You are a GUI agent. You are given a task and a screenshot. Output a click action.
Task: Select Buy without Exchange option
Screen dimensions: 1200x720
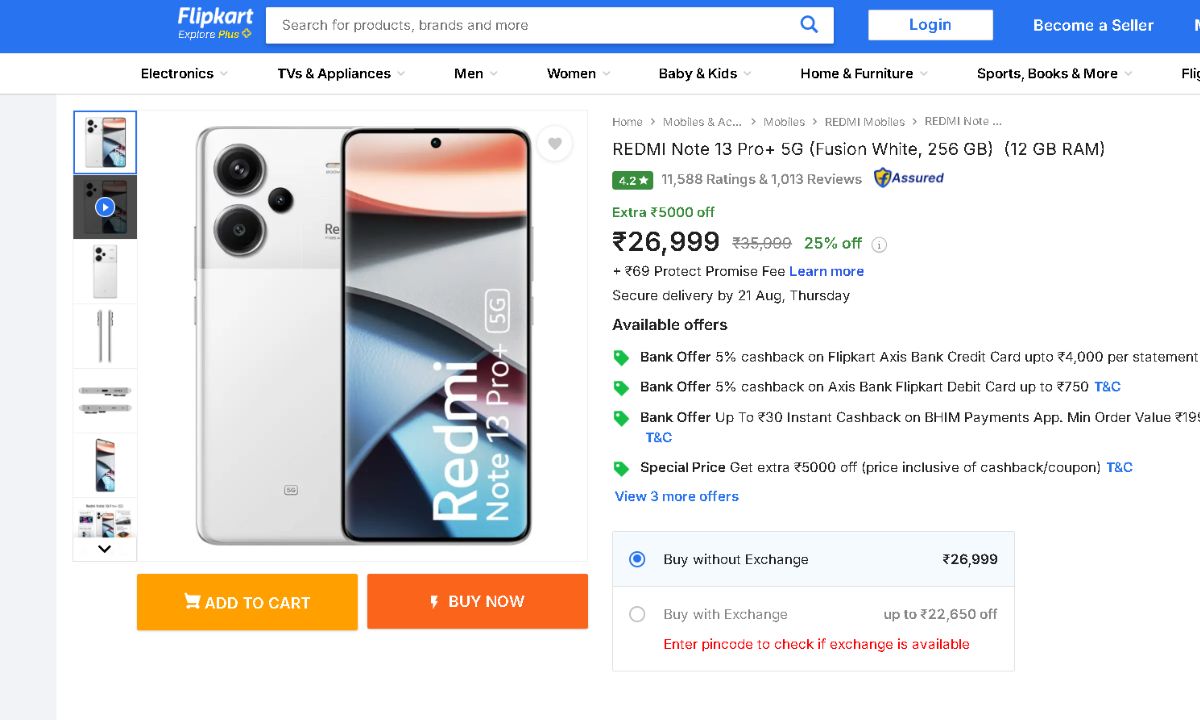coord(637,559)
